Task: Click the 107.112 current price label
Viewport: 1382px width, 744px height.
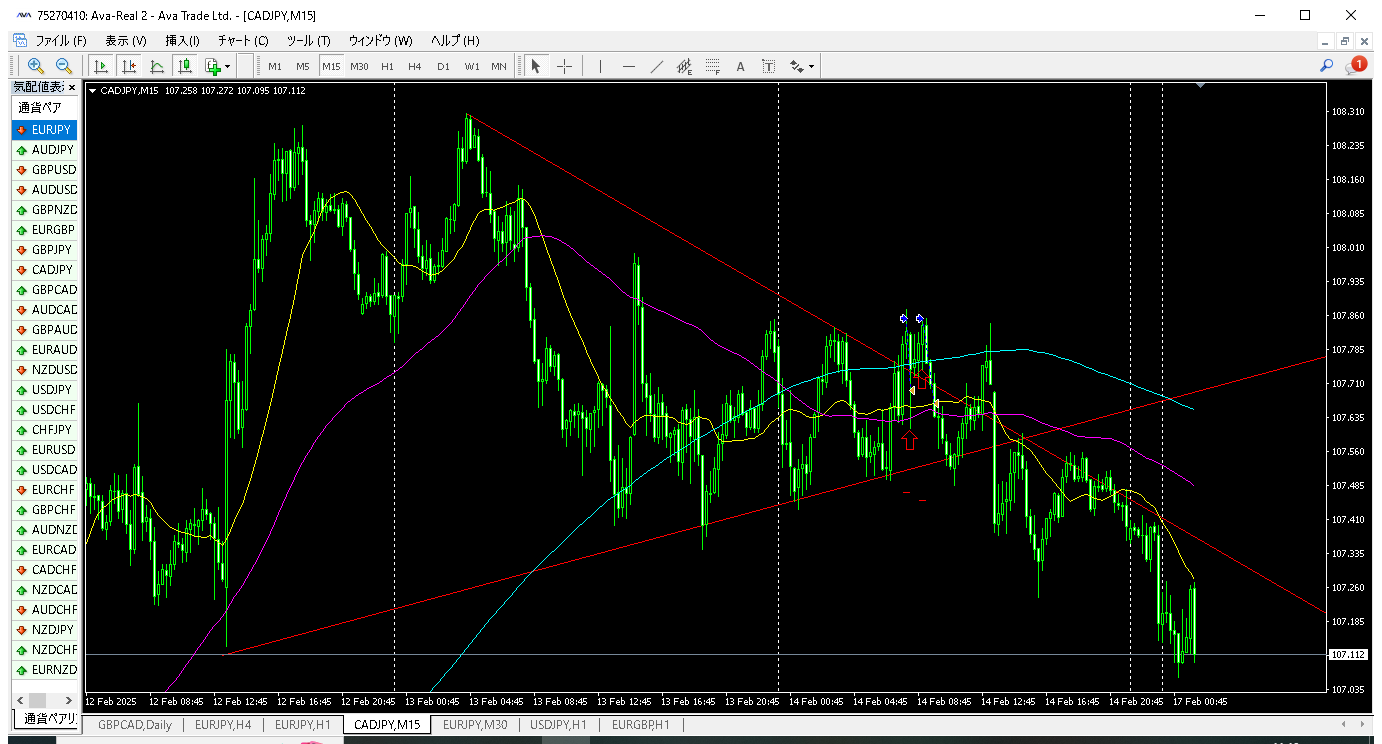Action: 1349,654
